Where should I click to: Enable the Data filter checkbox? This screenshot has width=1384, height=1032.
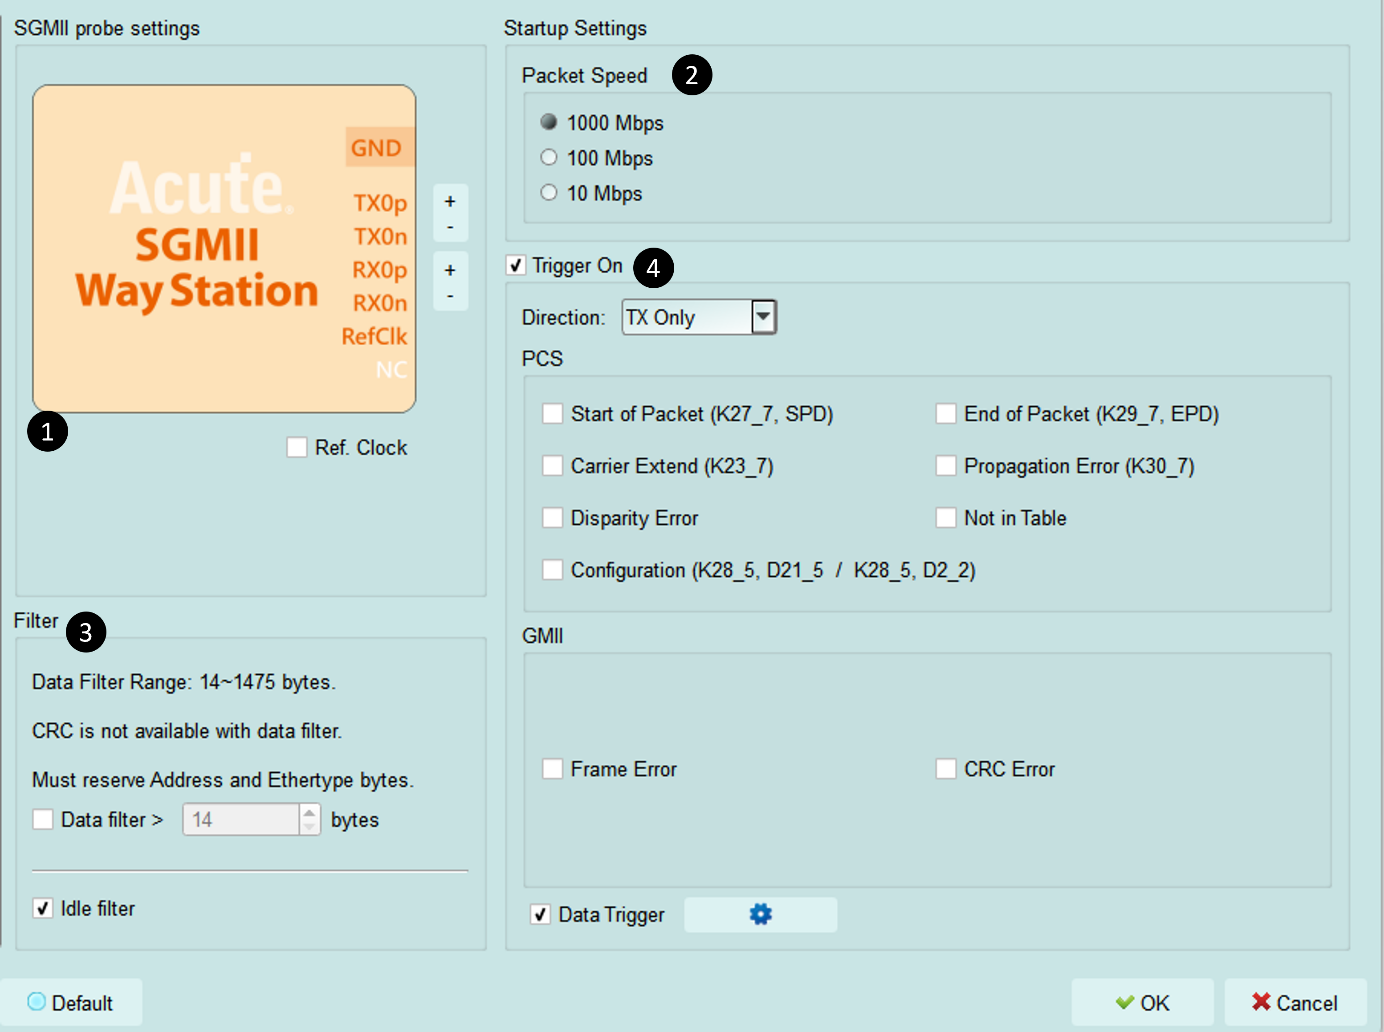43,819
